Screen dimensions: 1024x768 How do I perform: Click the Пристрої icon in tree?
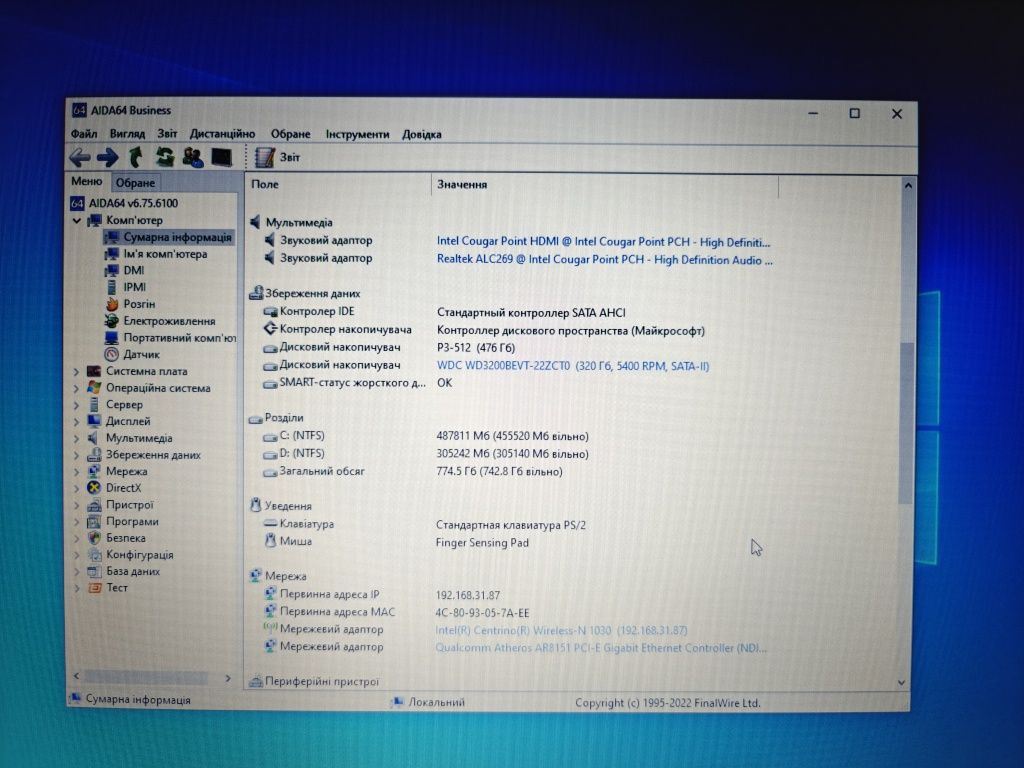94,505
